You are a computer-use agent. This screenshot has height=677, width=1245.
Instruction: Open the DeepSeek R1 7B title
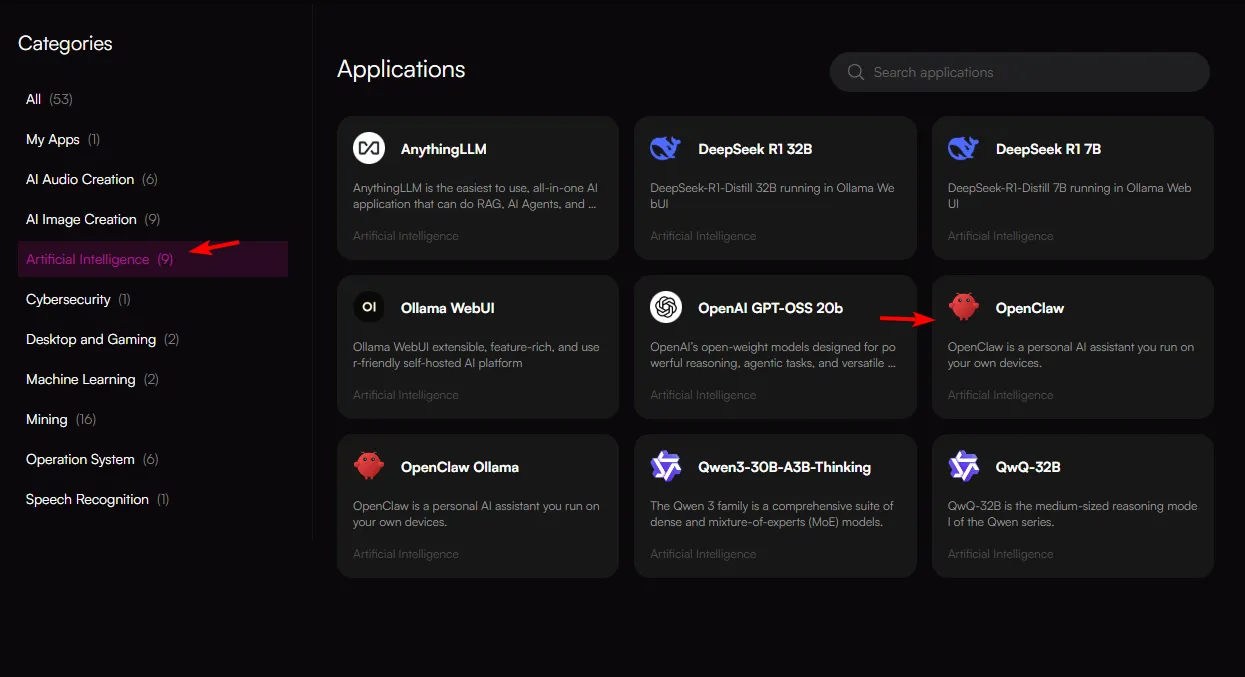(1048, 149)
